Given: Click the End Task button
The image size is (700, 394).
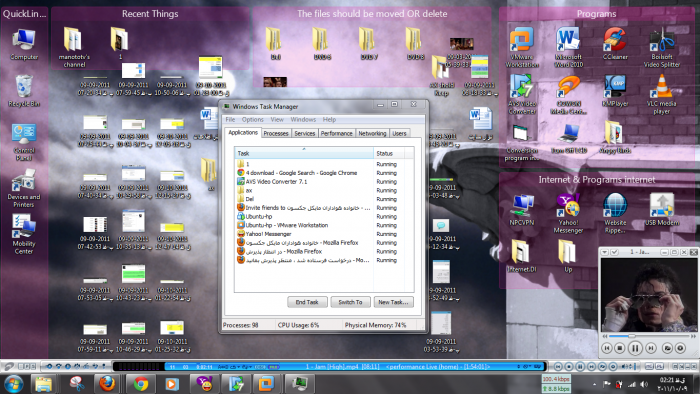Looking at the screenshot, I should click(307, 302).
